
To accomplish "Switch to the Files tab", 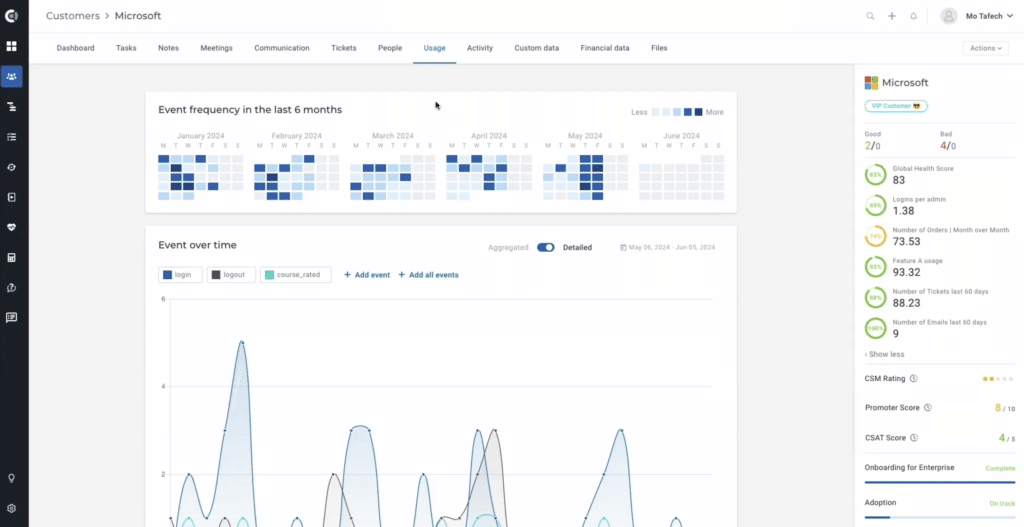I will pyautogui.click(x=659, y=48).
